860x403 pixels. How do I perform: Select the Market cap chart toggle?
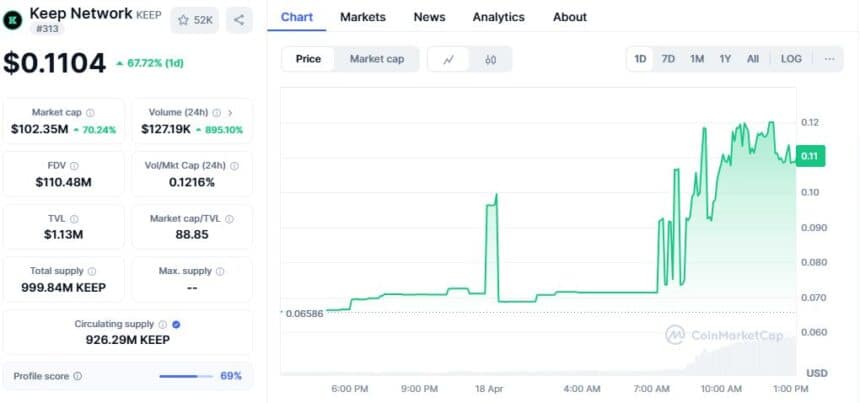click(377, 59)
